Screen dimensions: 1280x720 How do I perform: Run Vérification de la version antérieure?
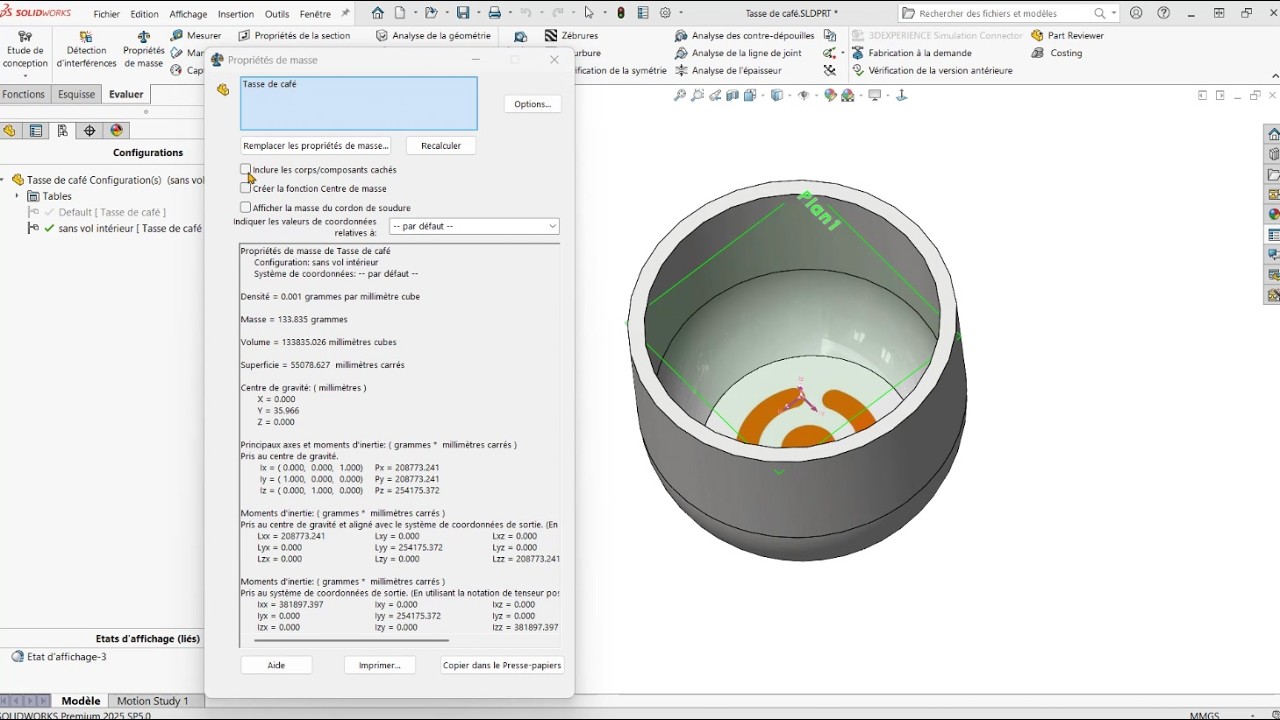(932, 71)
